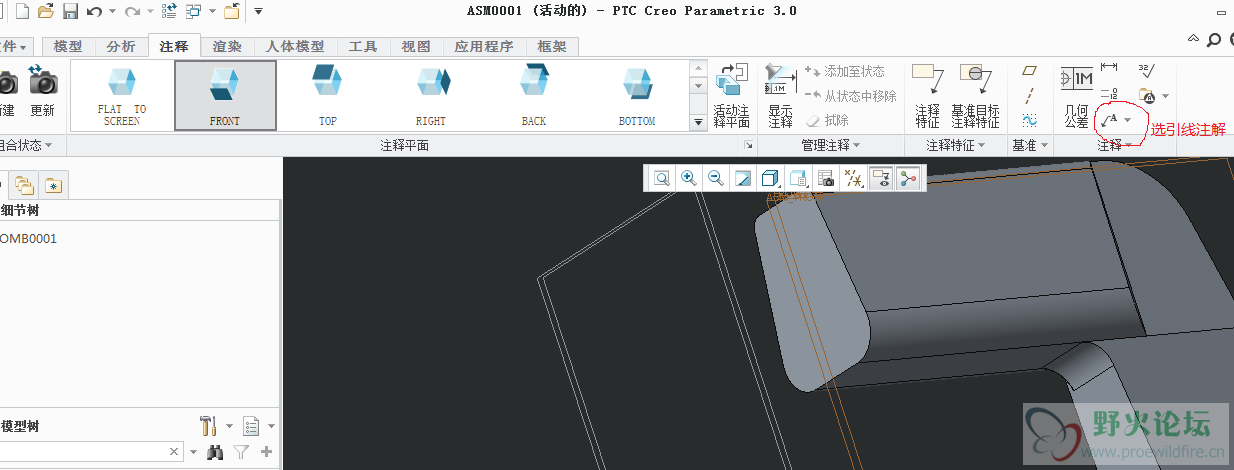Image resolution: width=1234 pixels, height=470 pixels.
Task: Expand the full annotation plane gallery
Action: [698, 122]
